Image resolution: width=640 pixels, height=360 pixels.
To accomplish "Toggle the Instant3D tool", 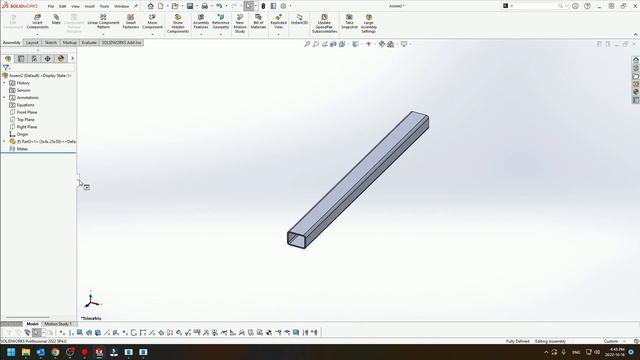I will pos(299,19).
